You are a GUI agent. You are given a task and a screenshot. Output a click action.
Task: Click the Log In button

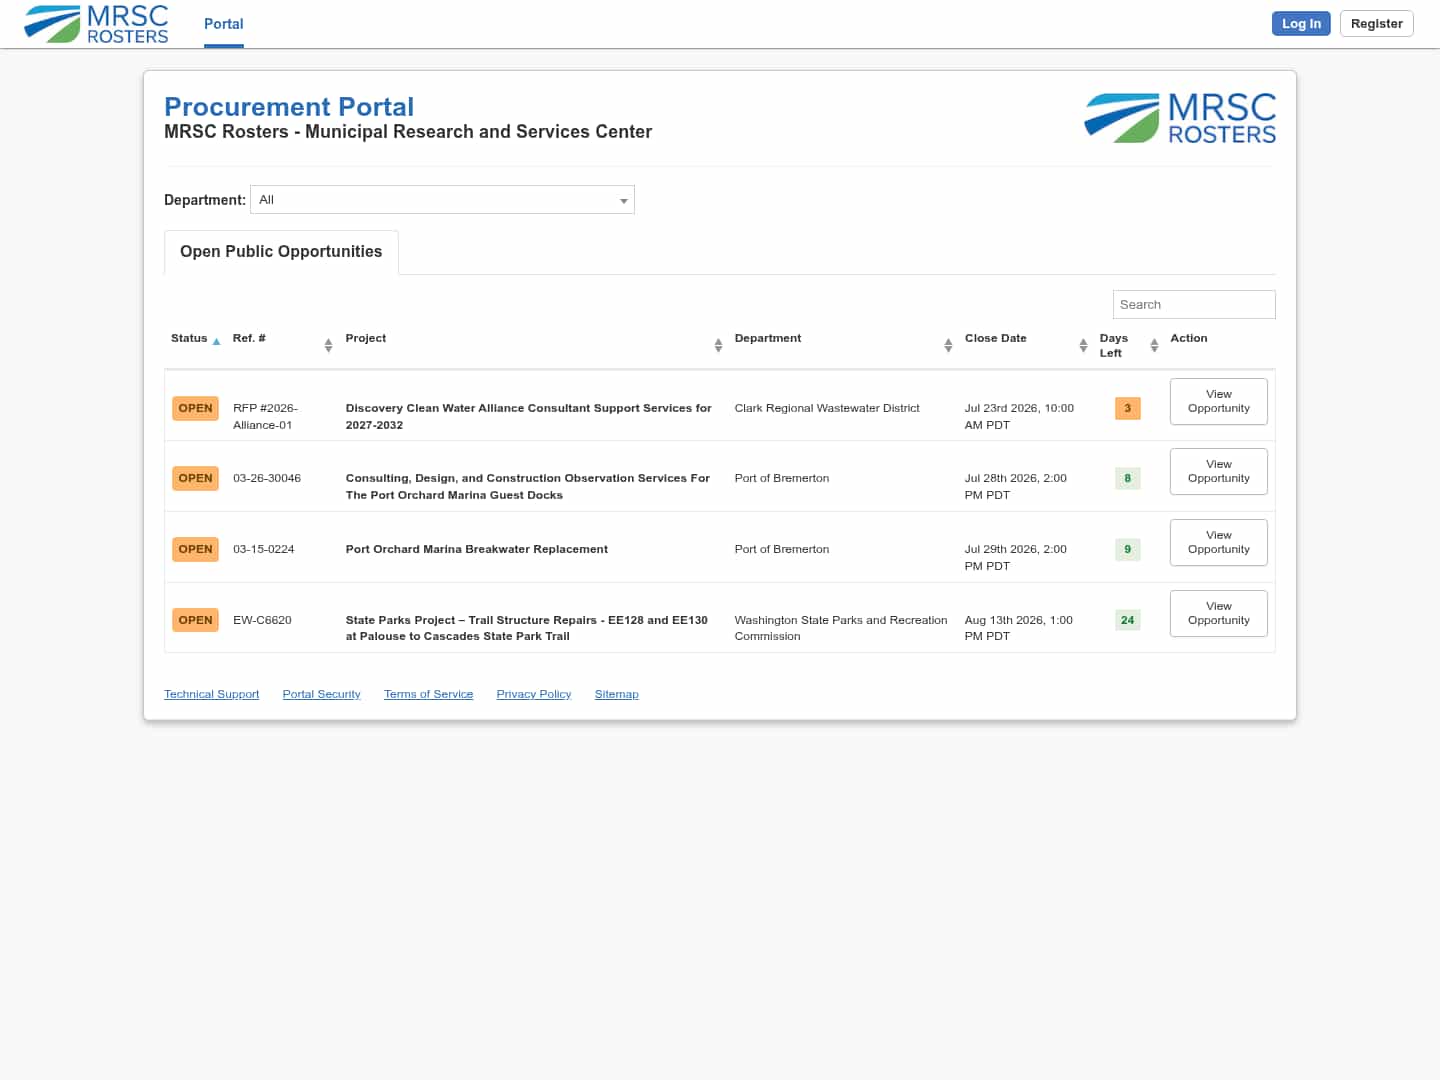click(1301, 23)
